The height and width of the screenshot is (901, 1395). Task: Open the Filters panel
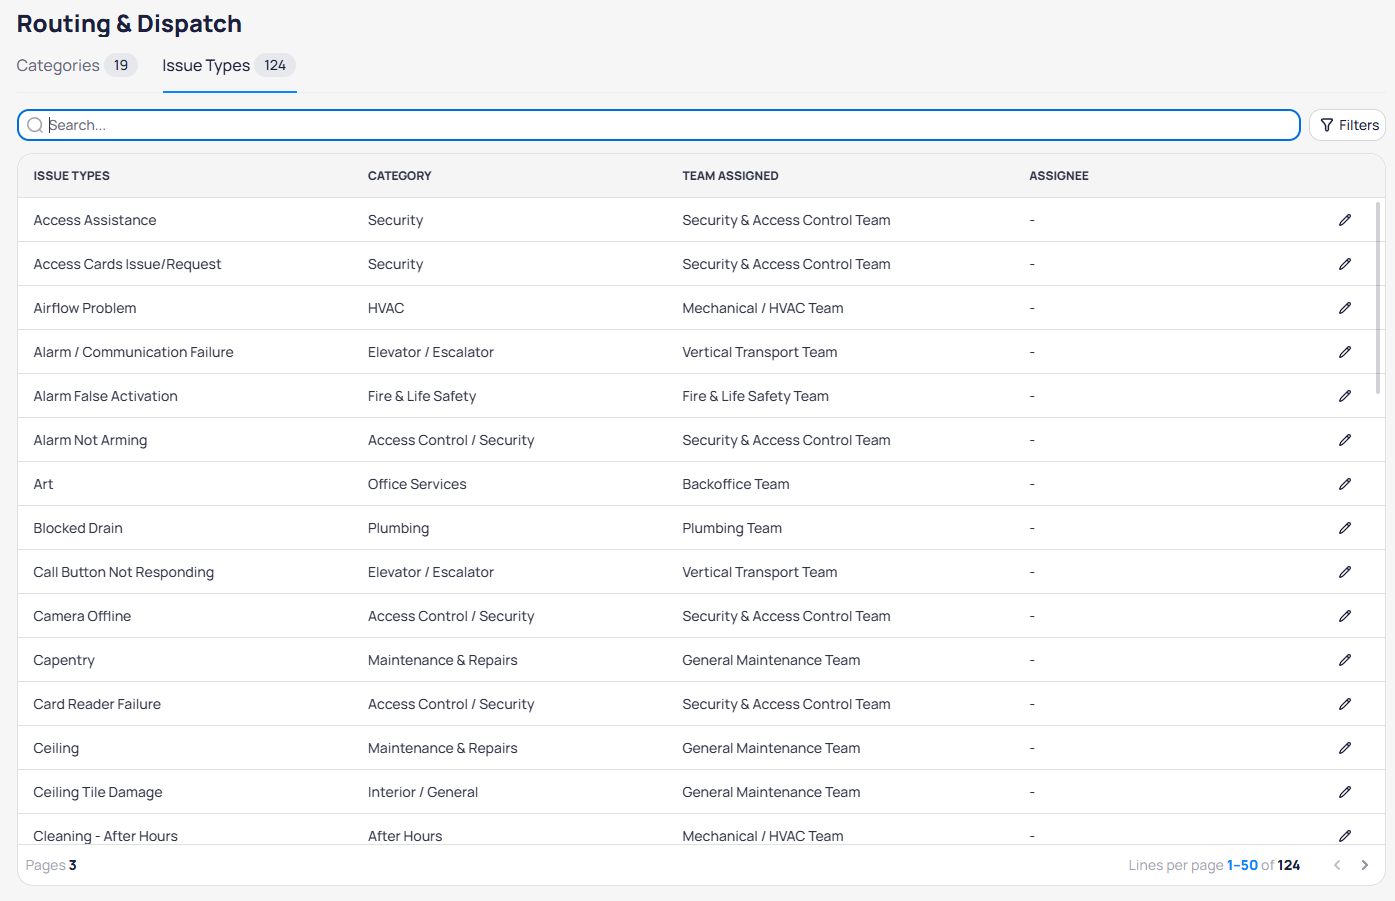(x=1348, y=125)
